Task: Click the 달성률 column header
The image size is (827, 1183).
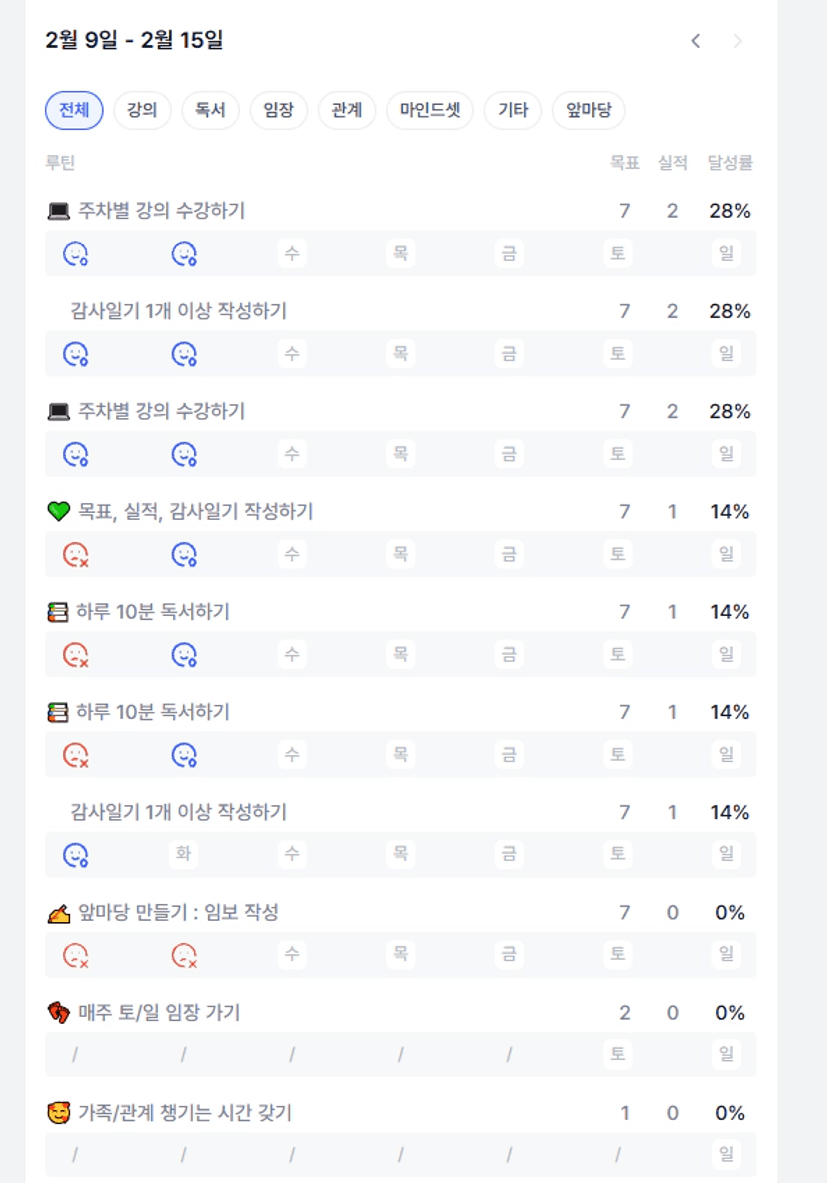Action: pos(730,163)
